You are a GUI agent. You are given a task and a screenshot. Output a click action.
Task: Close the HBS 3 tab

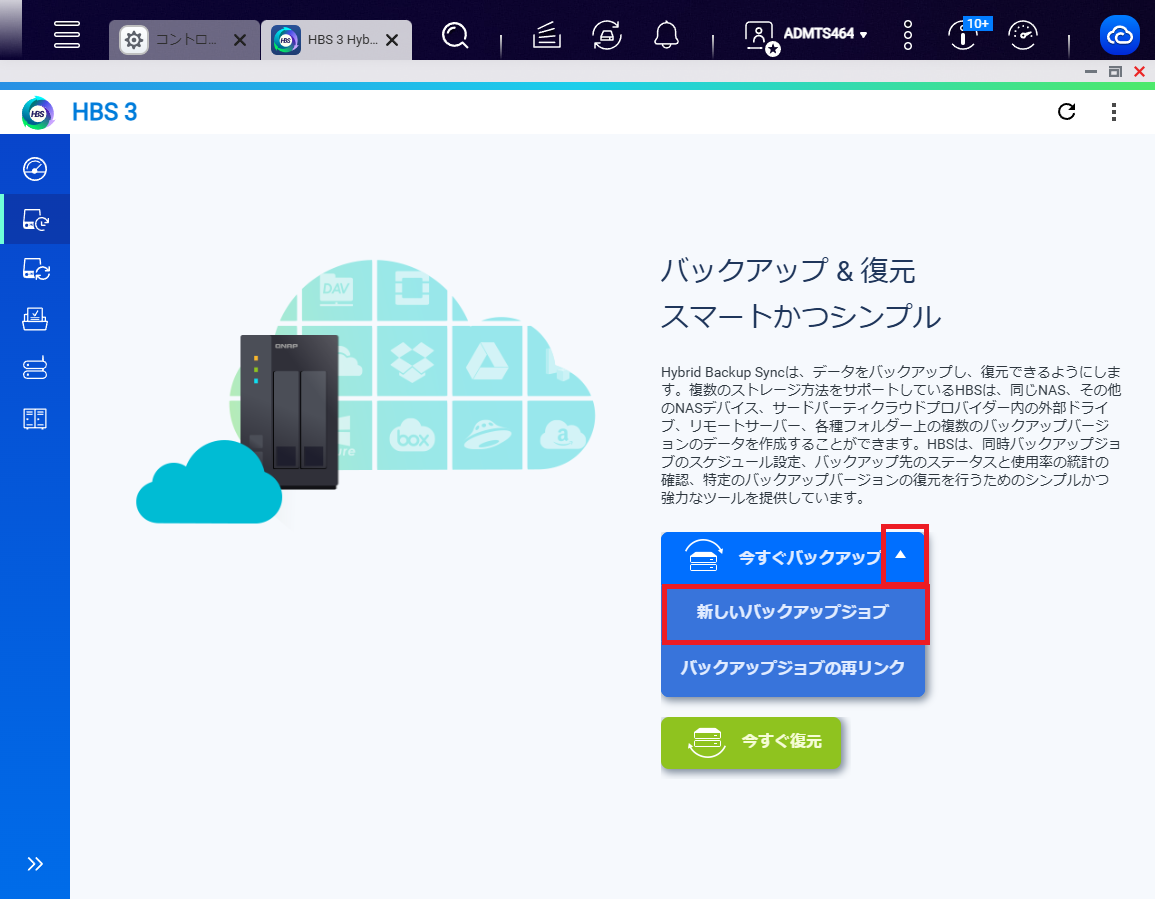point(393,40)
